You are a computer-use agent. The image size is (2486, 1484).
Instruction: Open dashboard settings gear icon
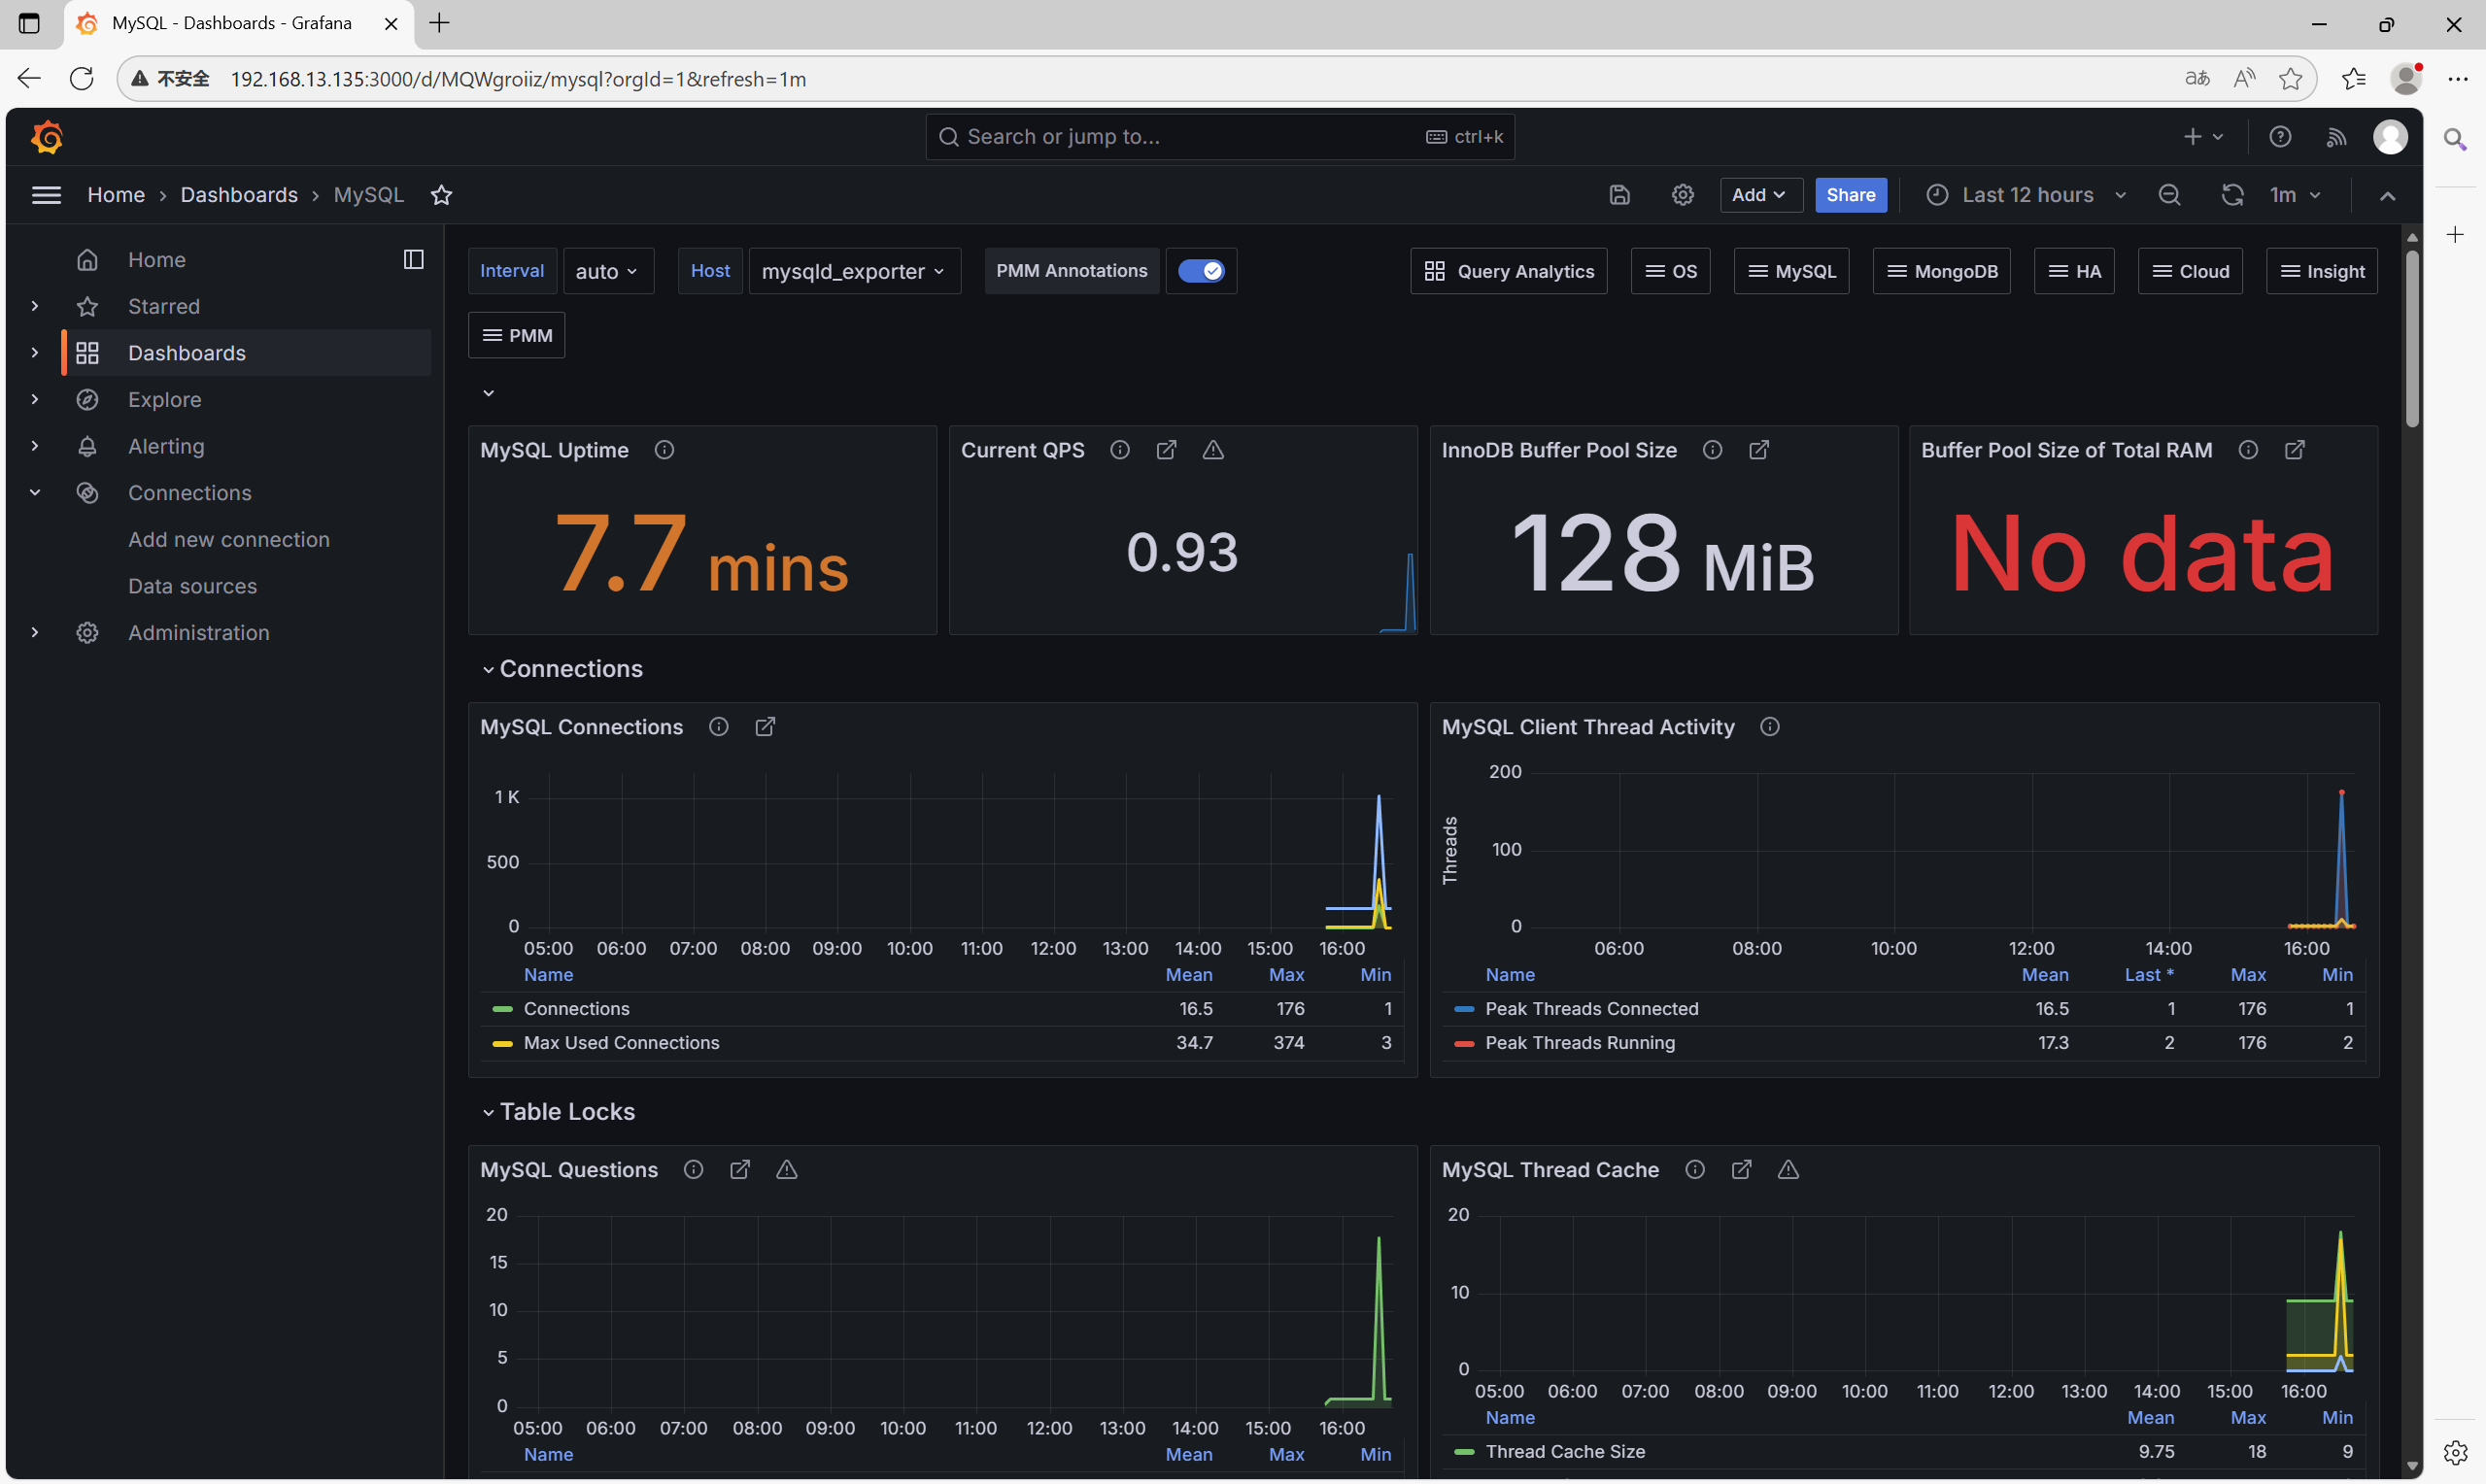pyautogui.click(x=1683, y=195)
